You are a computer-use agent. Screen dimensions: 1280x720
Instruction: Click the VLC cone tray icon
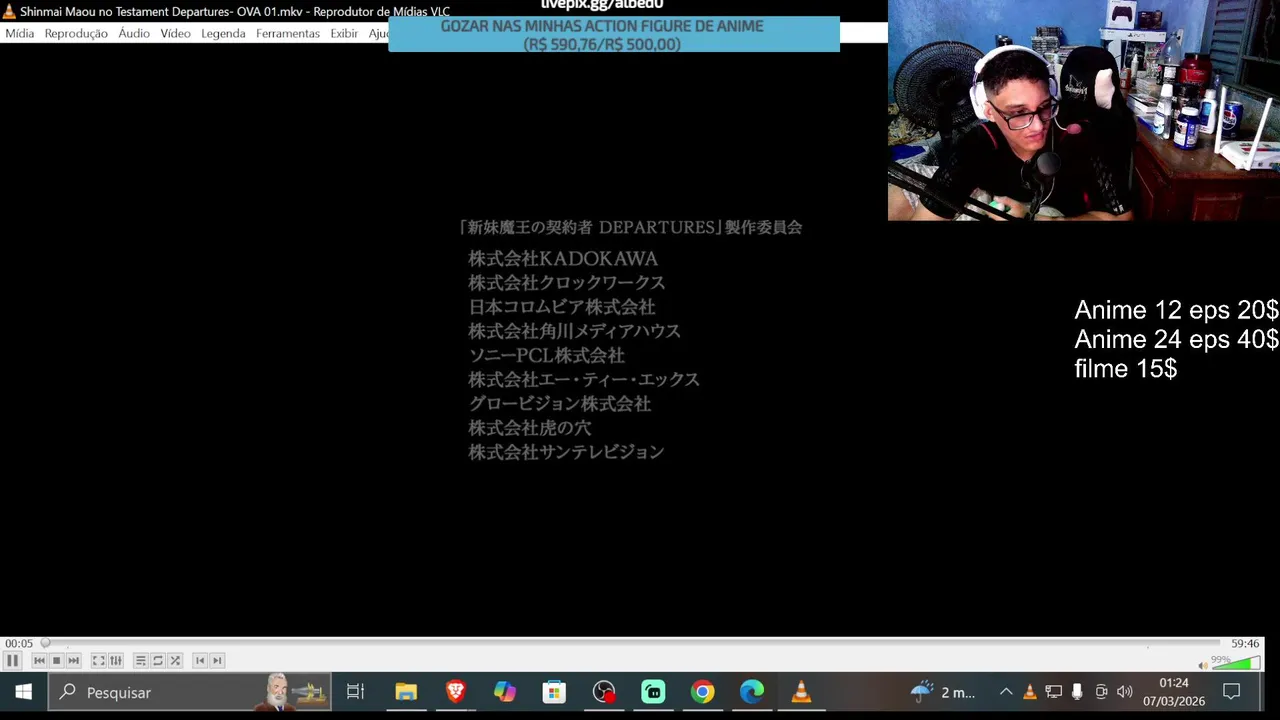click(1030, 692)
